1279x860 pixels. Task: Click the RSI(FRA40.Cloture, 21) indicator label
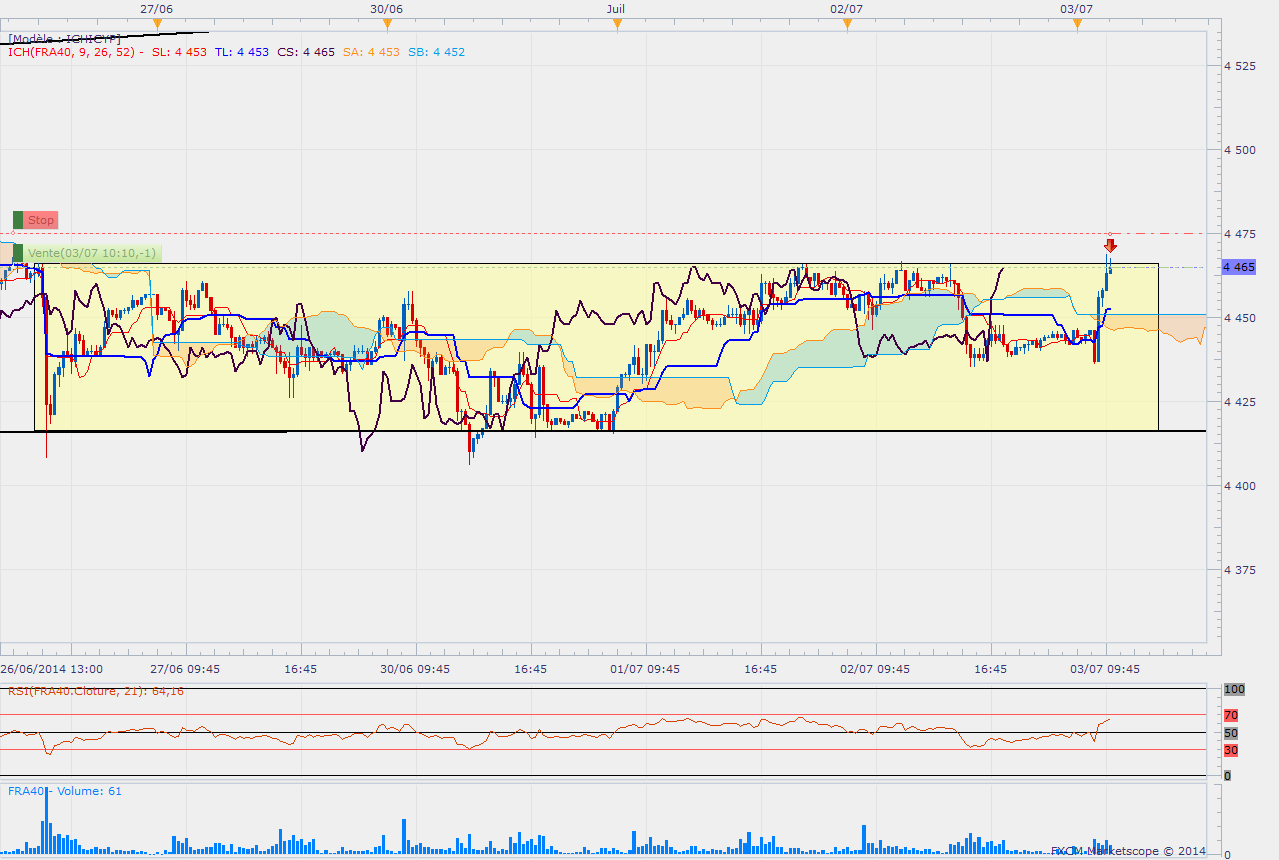(x=95, y=691)
